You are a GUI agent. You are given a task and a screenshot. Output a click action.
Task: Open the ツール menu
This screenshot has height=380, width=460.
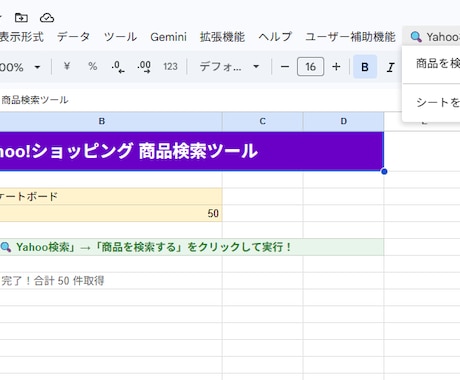(120, 37)
